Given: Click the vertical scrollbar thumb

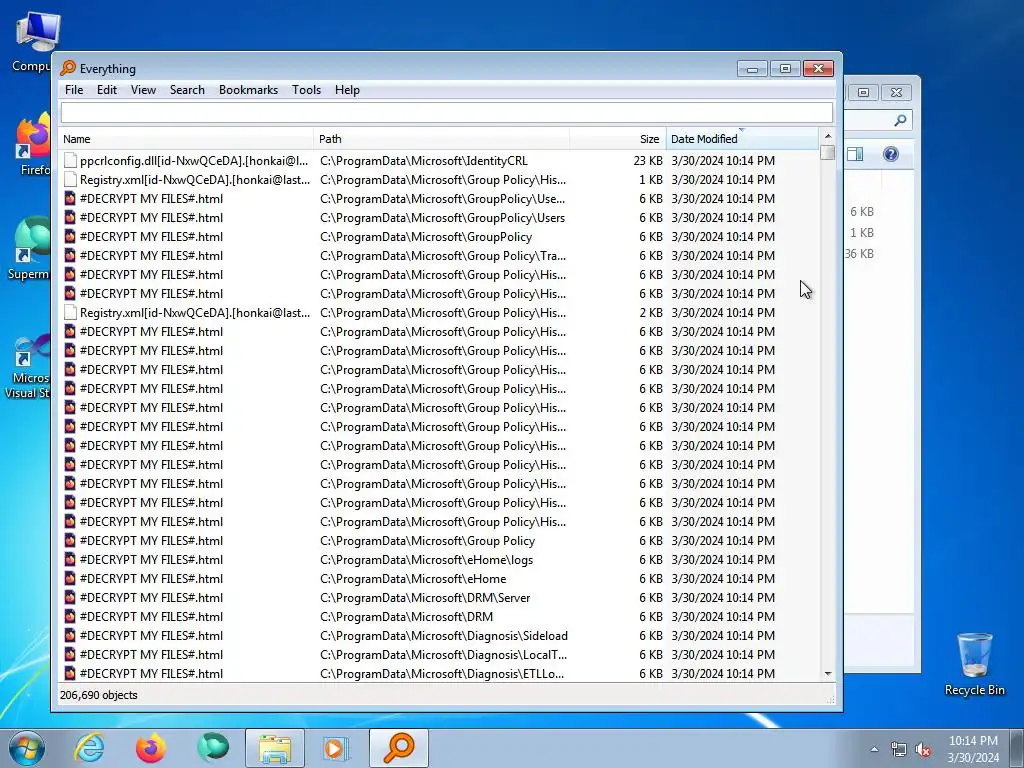Looking at the screenshot, I should pos(827,152).
